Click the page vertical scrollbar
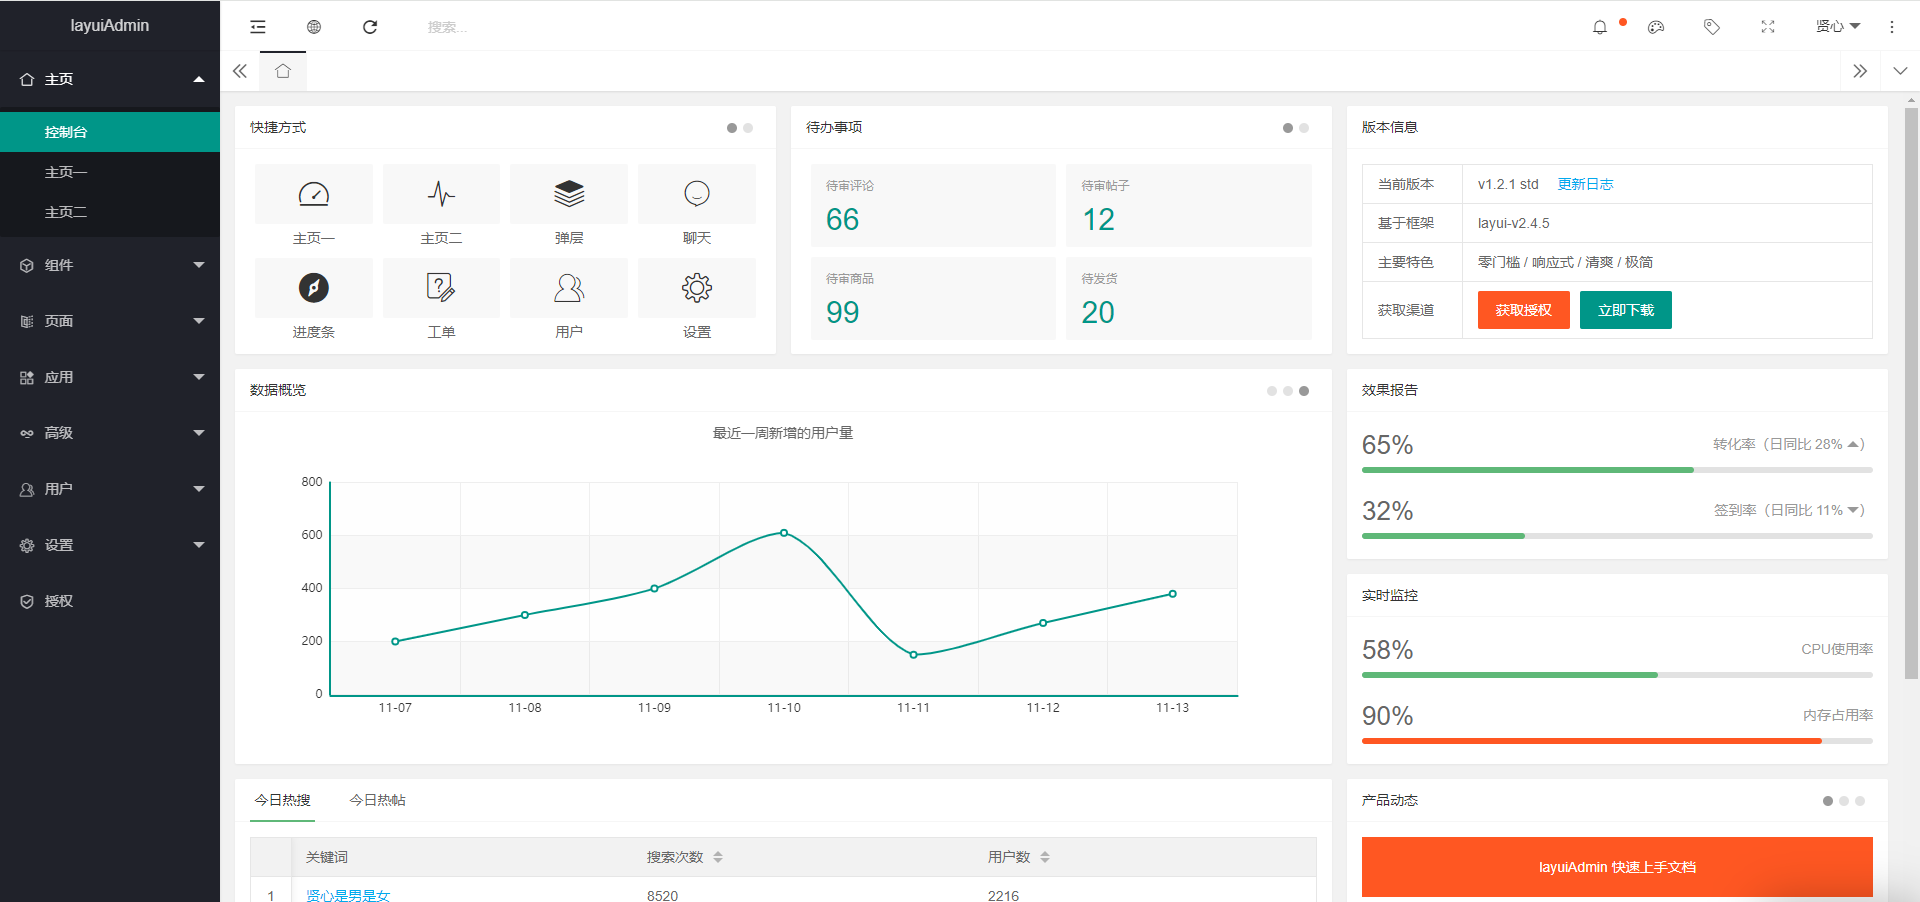The image size is (1920, 902). point(1911,393)
